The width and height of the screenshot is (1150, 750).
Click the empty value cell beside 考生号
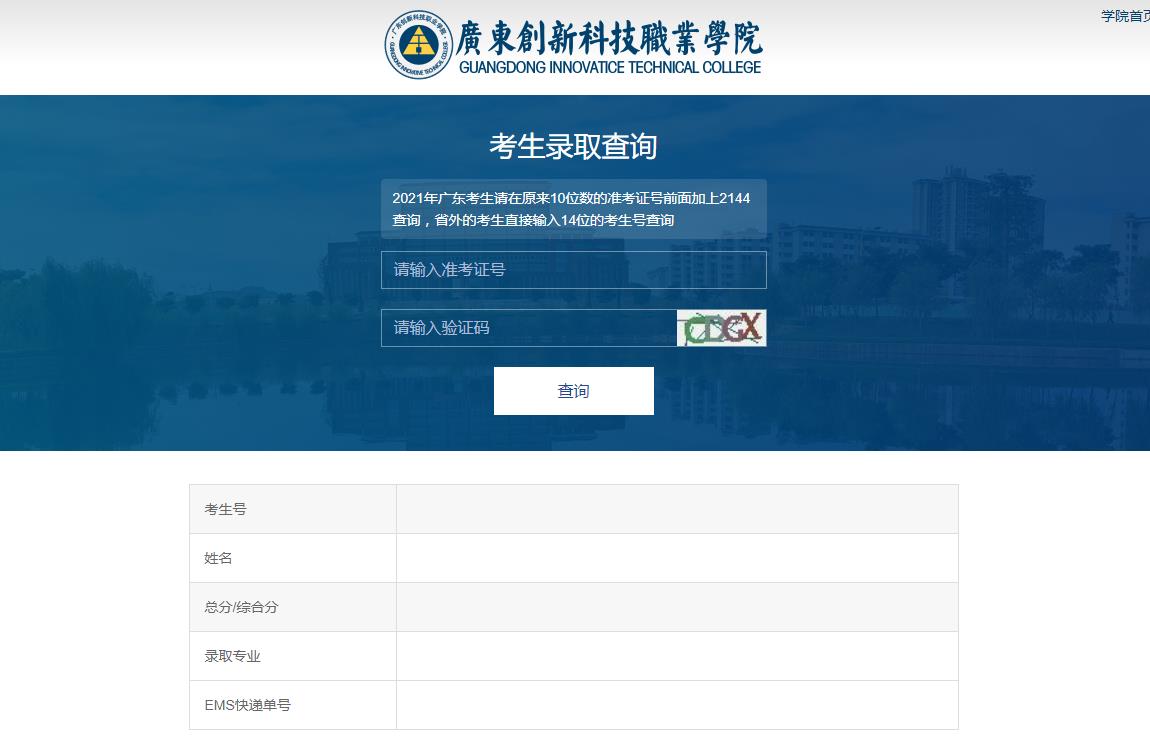pyautogui.click(x=677, y=509)
